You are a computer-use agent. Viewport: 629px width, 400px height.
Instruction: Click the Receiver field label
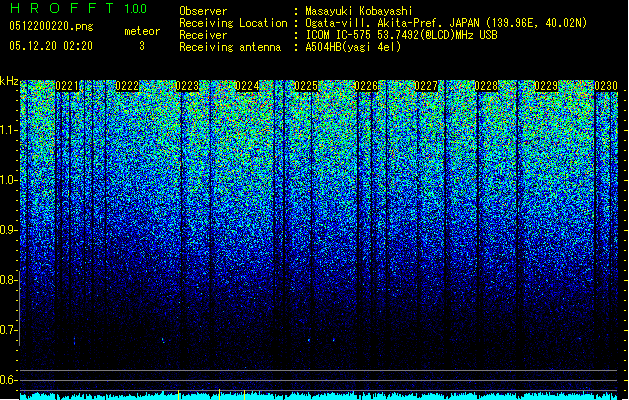pos(203,35)
